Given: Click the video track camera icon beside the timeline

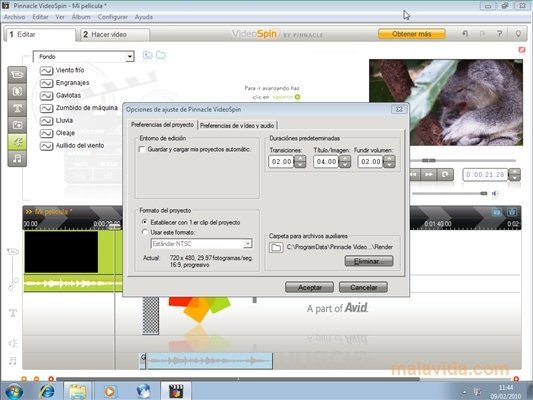Looking at the screenshot, I should pyautogui.click(x=13, y=251).
